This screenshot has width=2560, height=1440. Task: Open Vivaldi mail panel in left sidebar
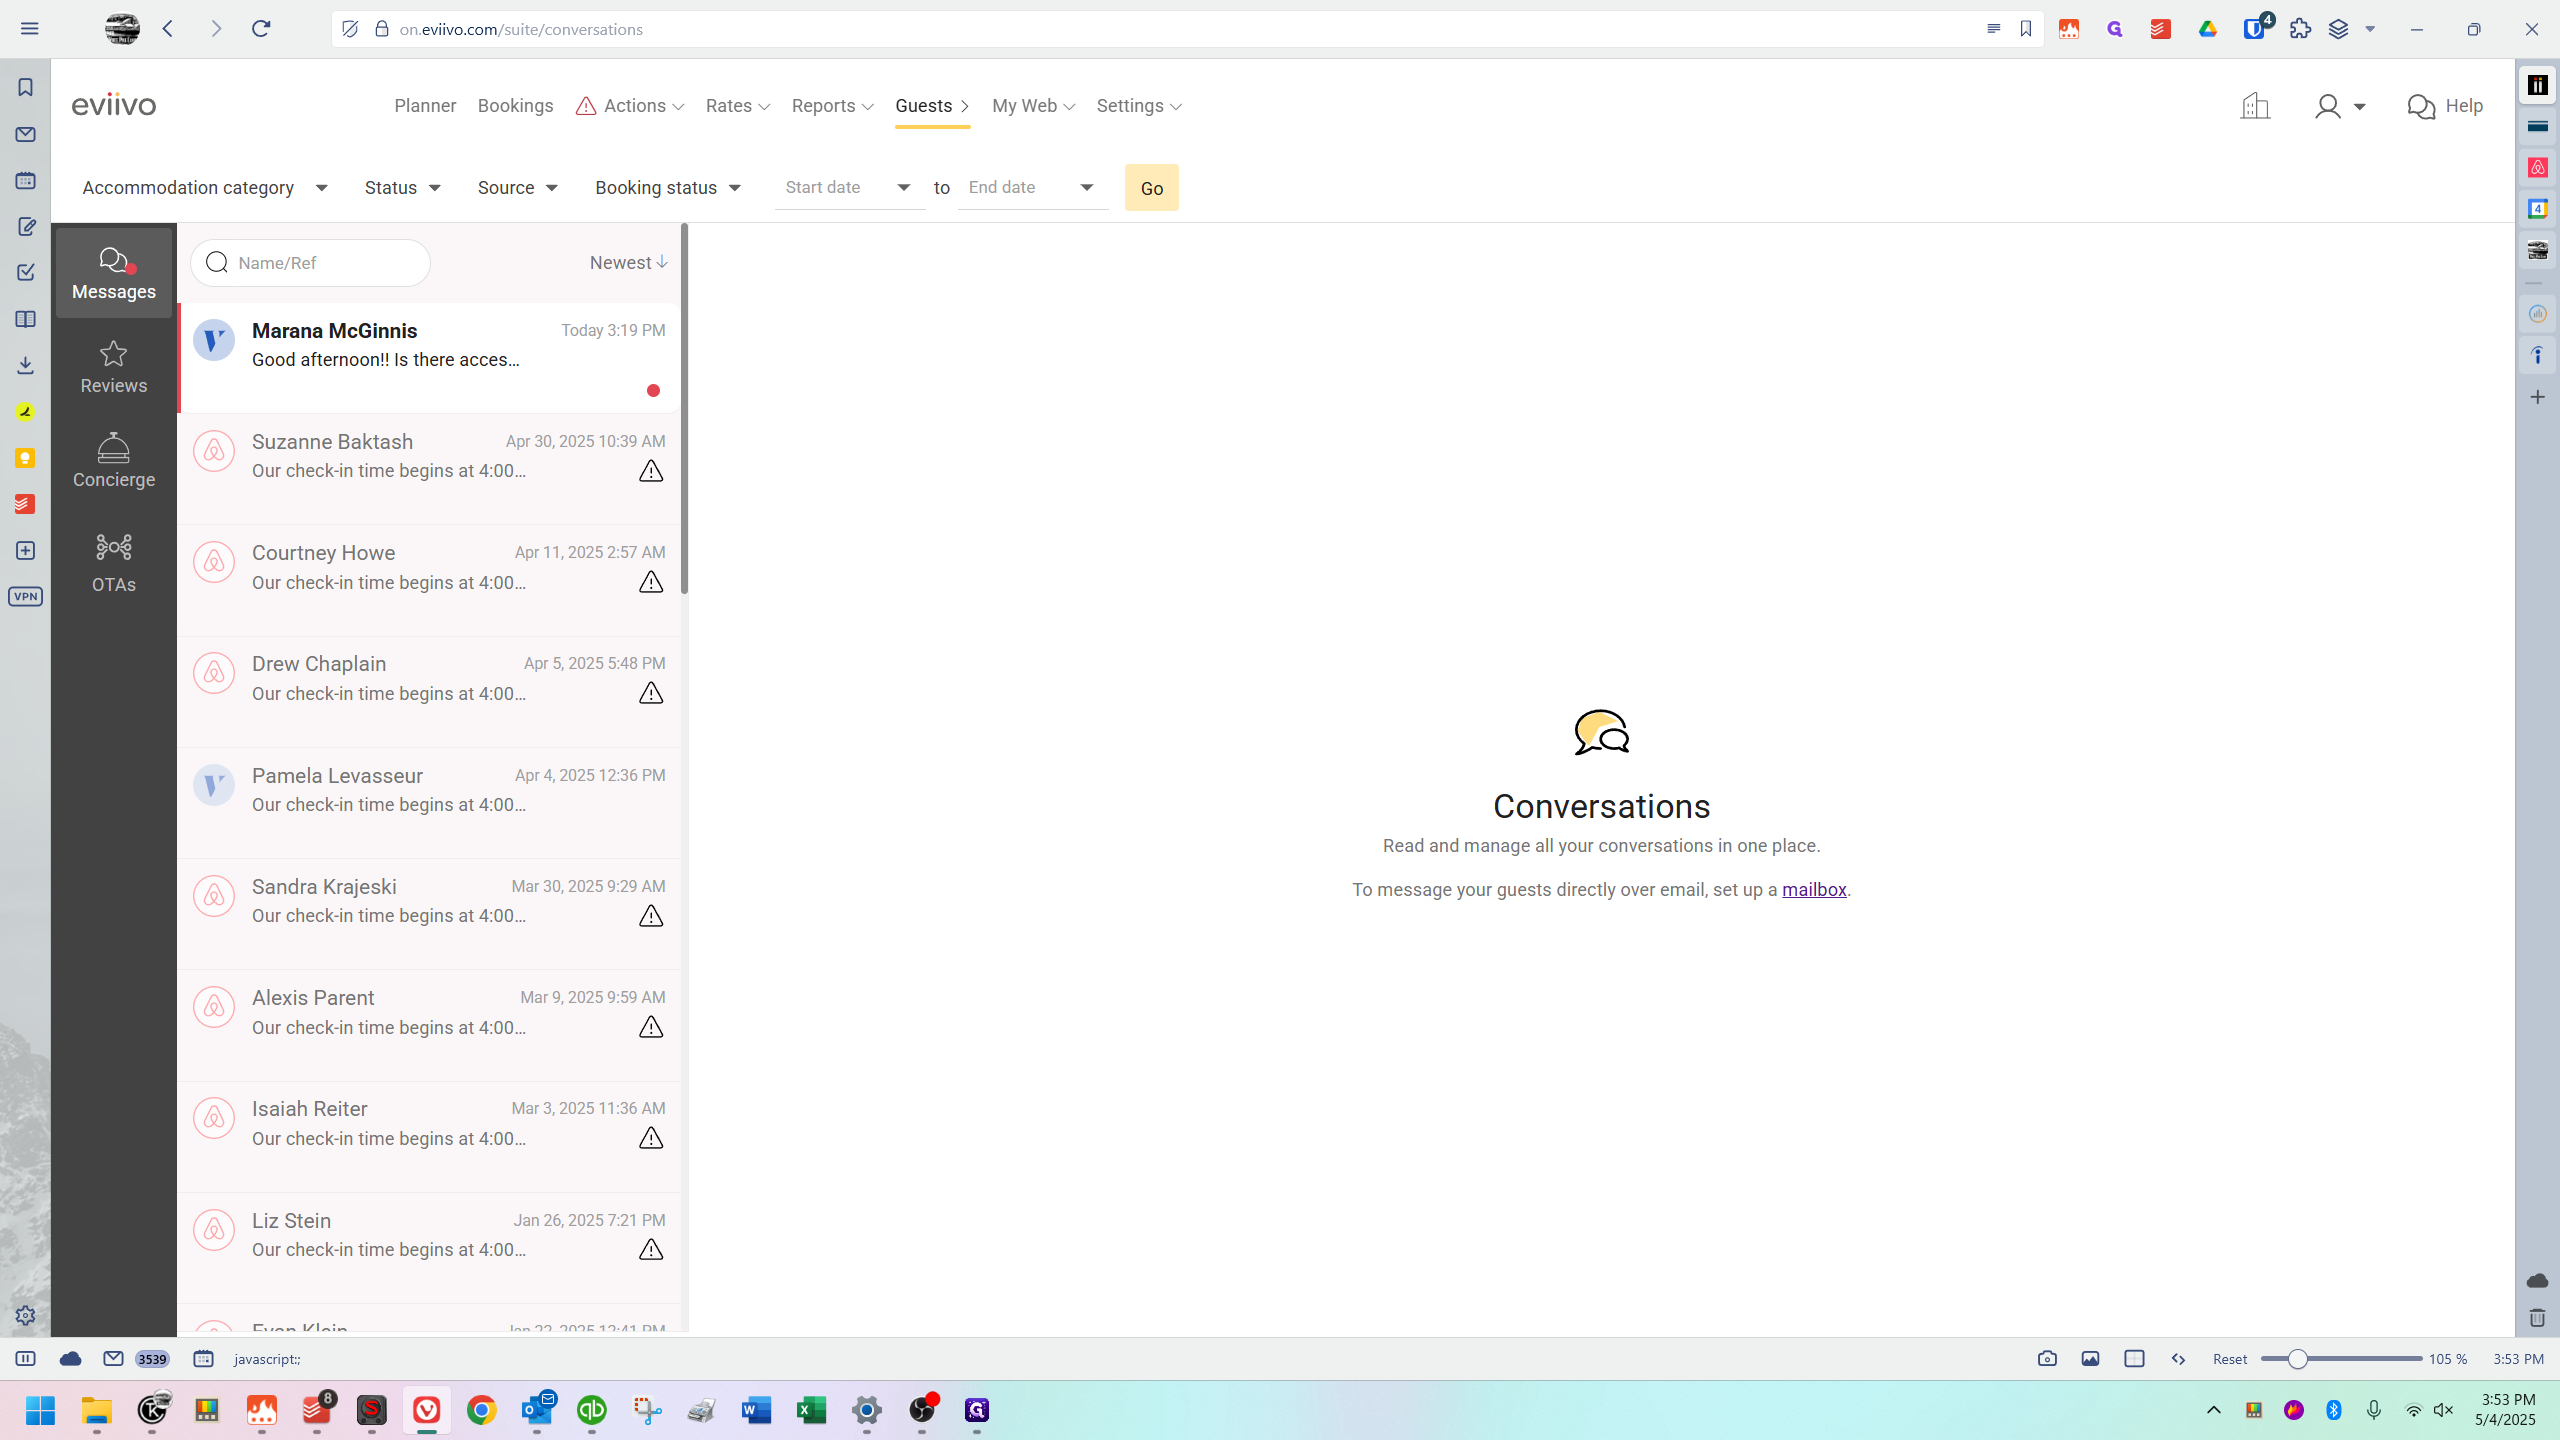tap(26, 134)
